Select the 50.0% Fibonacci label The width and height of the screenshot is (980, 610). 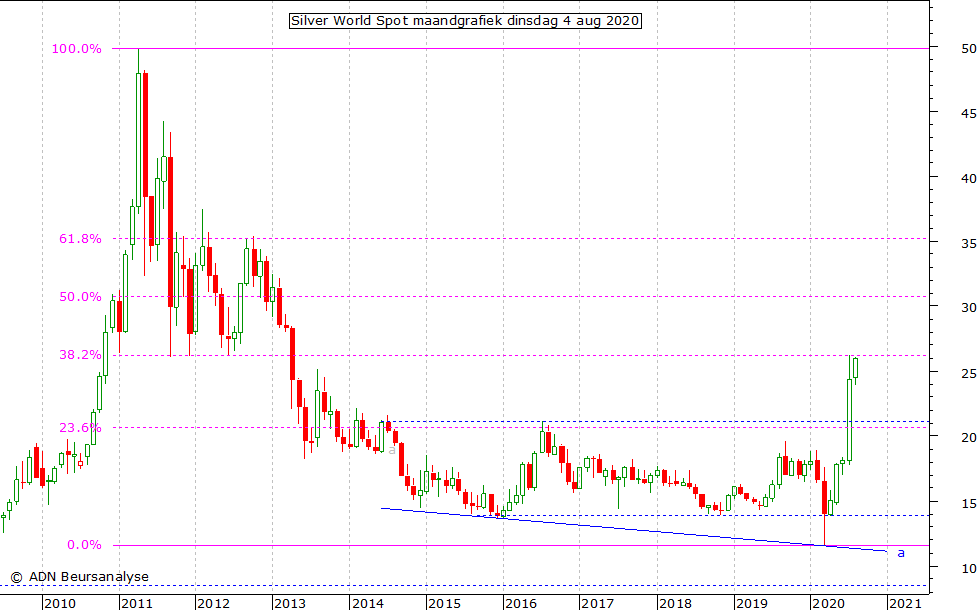click(80, 297)
